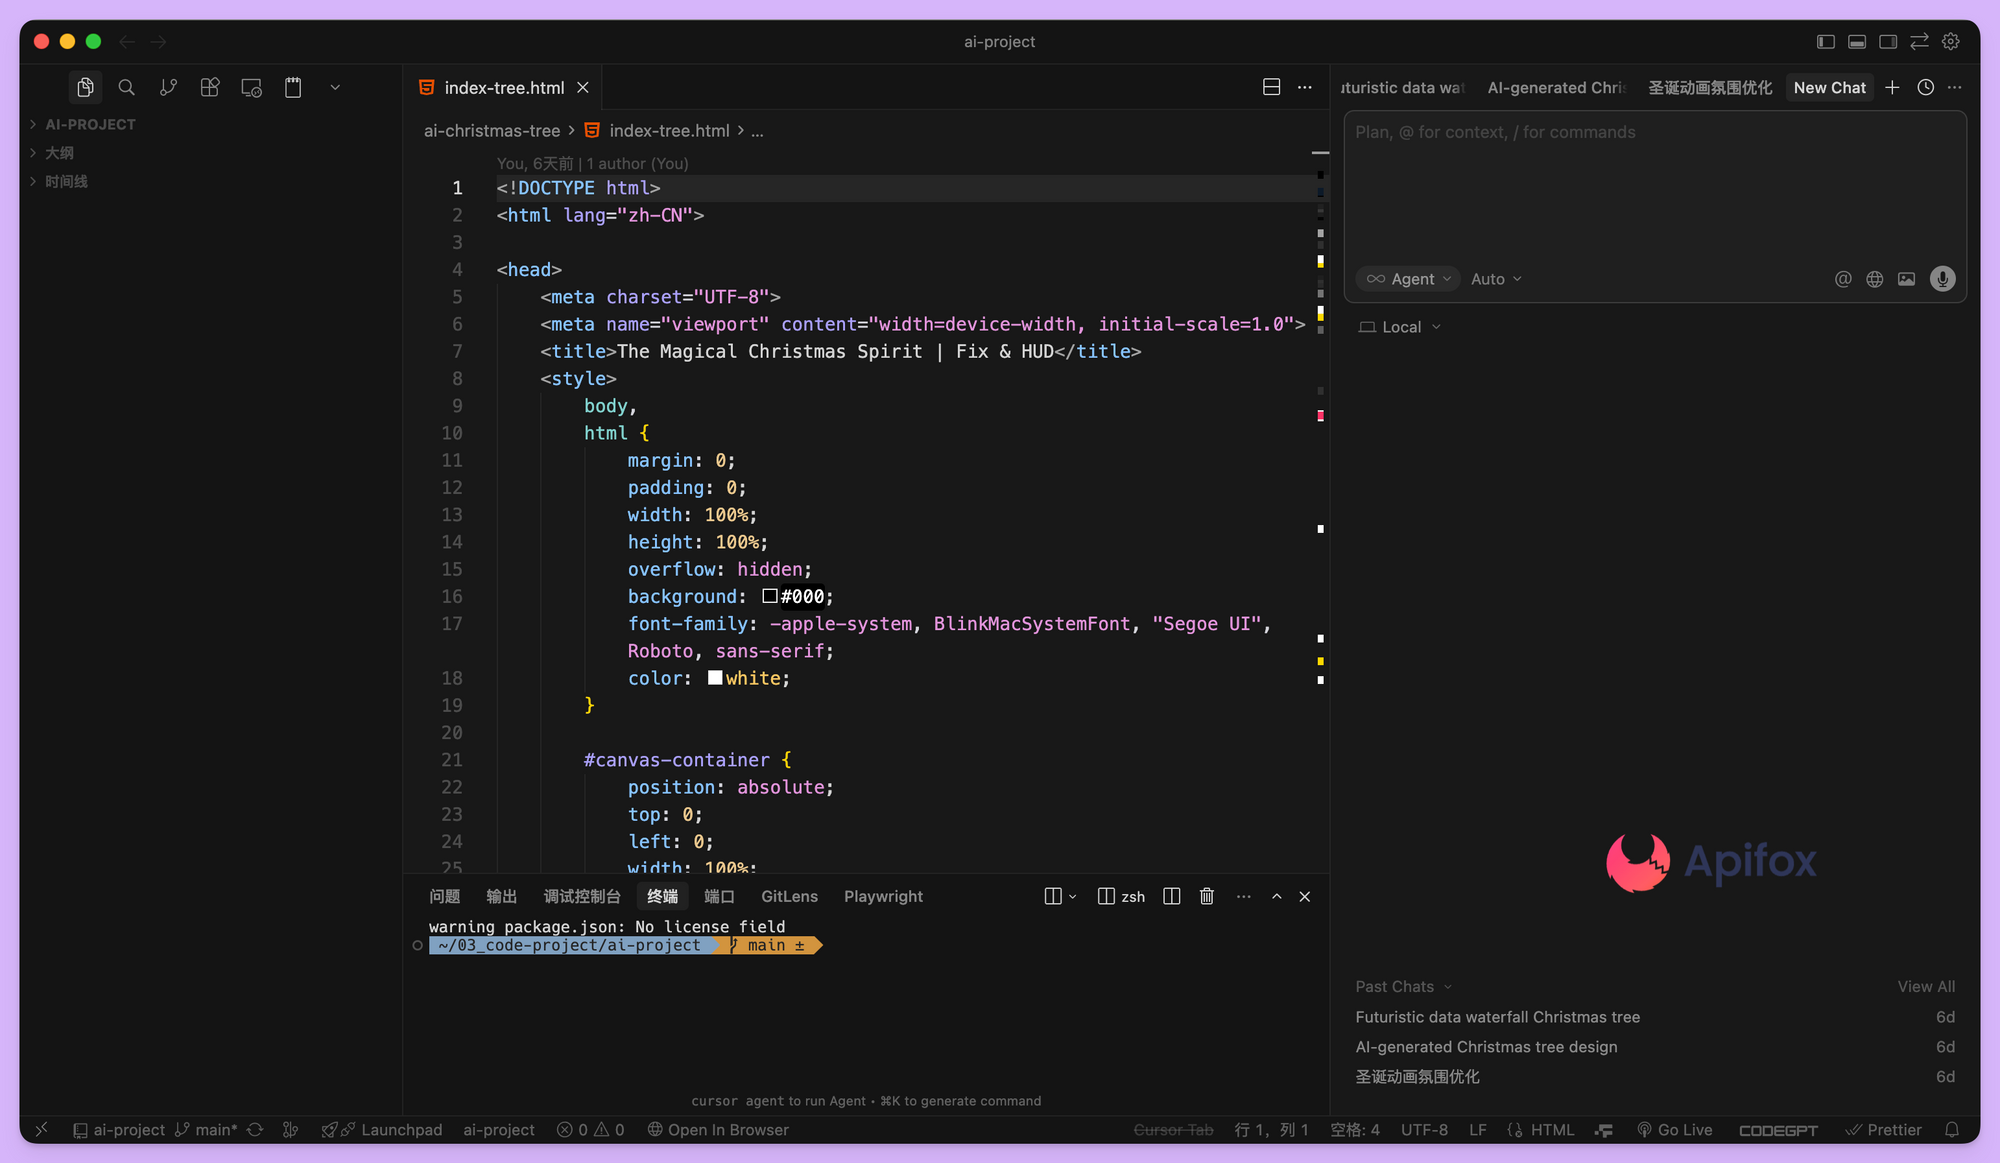The height and width of the screenshot is (1163, 2000).
Task: Kill terminal with the trash icon
Action: click(1207, 896)
